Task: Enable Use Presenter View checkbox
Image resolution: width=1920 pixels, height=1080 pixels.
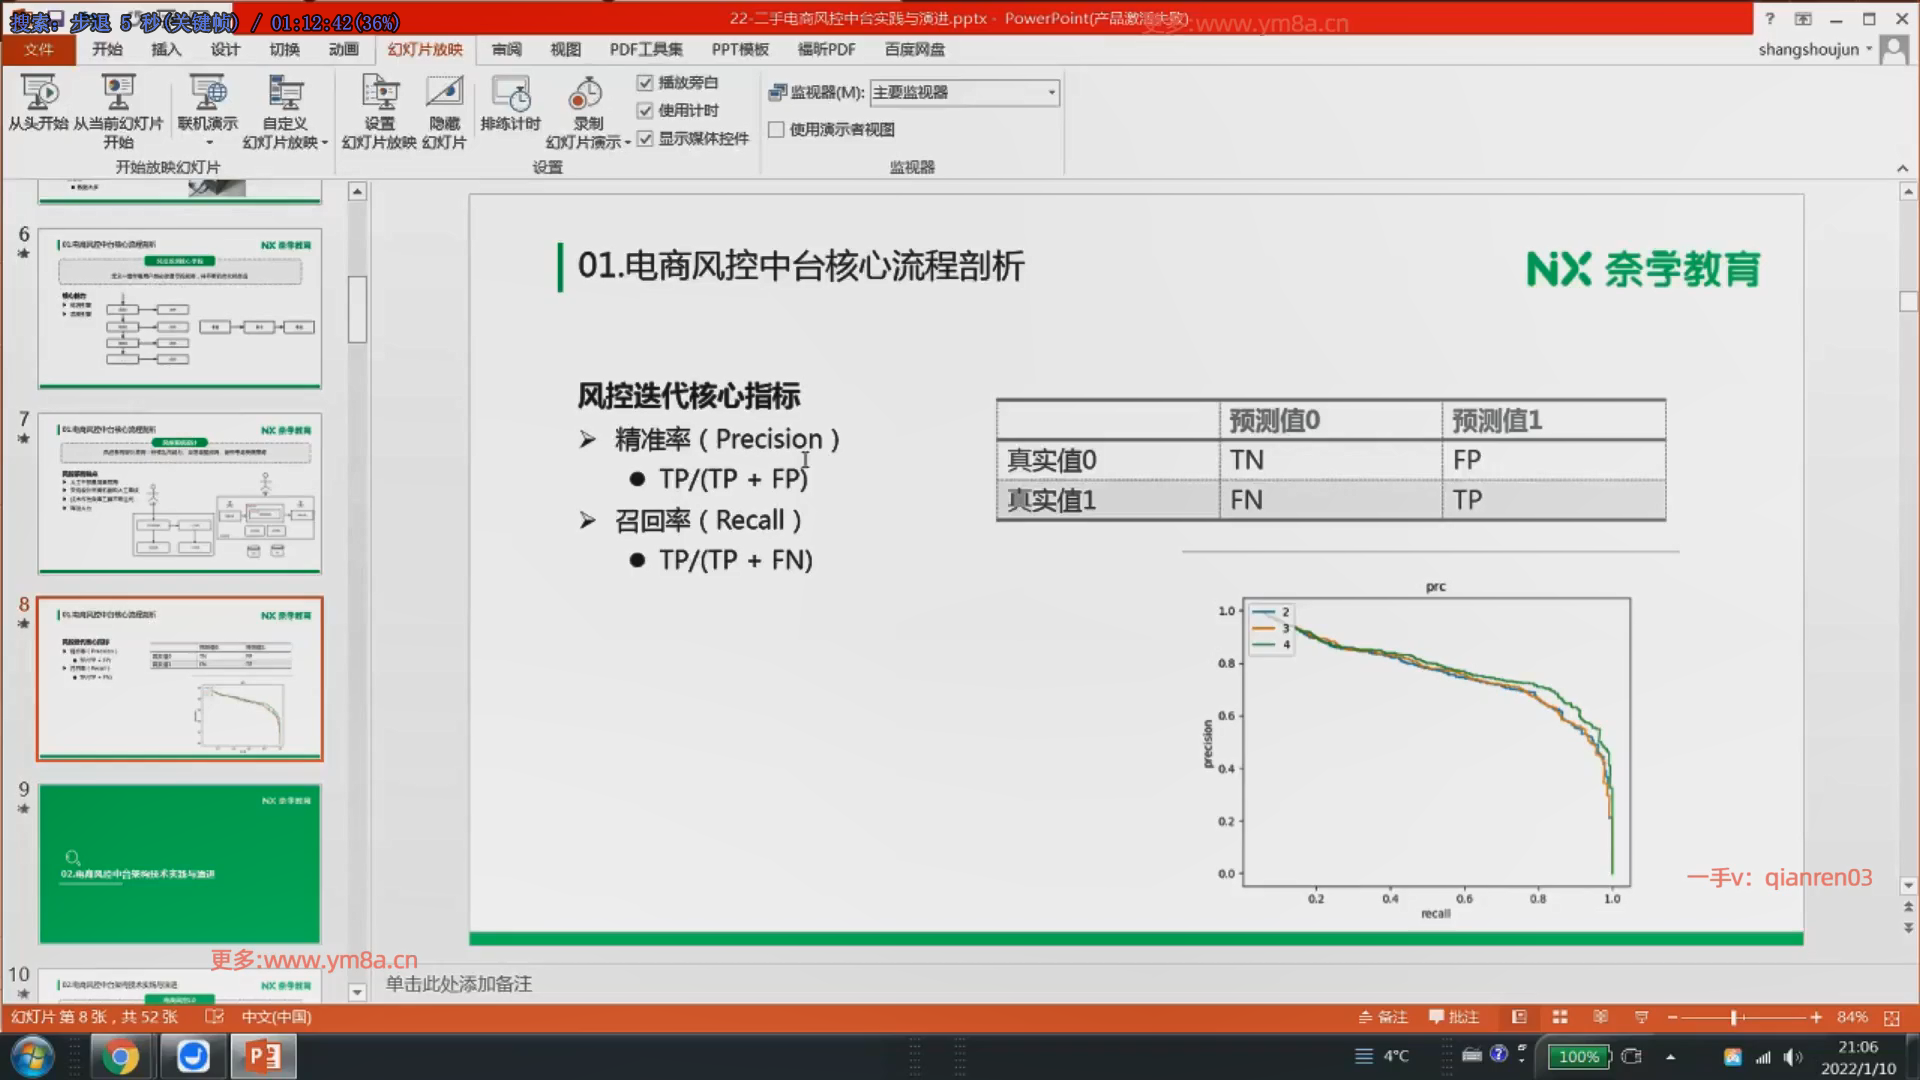Action: tap(776, 130)
